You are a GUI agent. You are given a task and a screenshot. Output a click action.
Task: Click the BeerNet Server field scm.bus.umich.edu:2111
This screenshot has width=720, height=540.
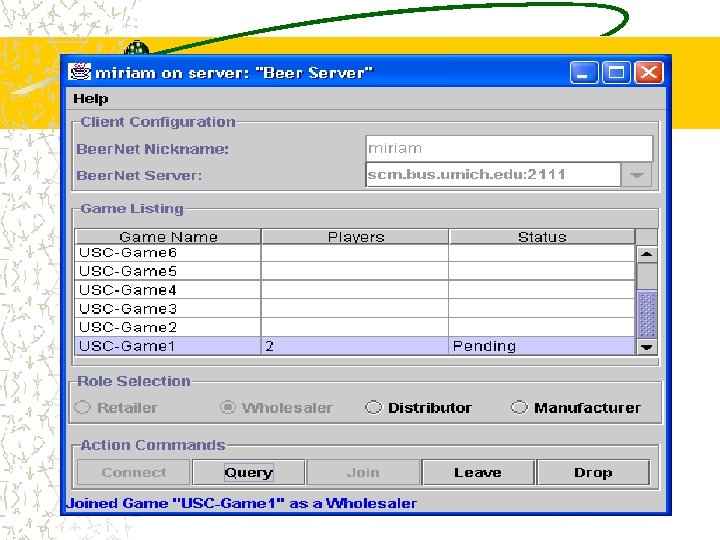493,174
